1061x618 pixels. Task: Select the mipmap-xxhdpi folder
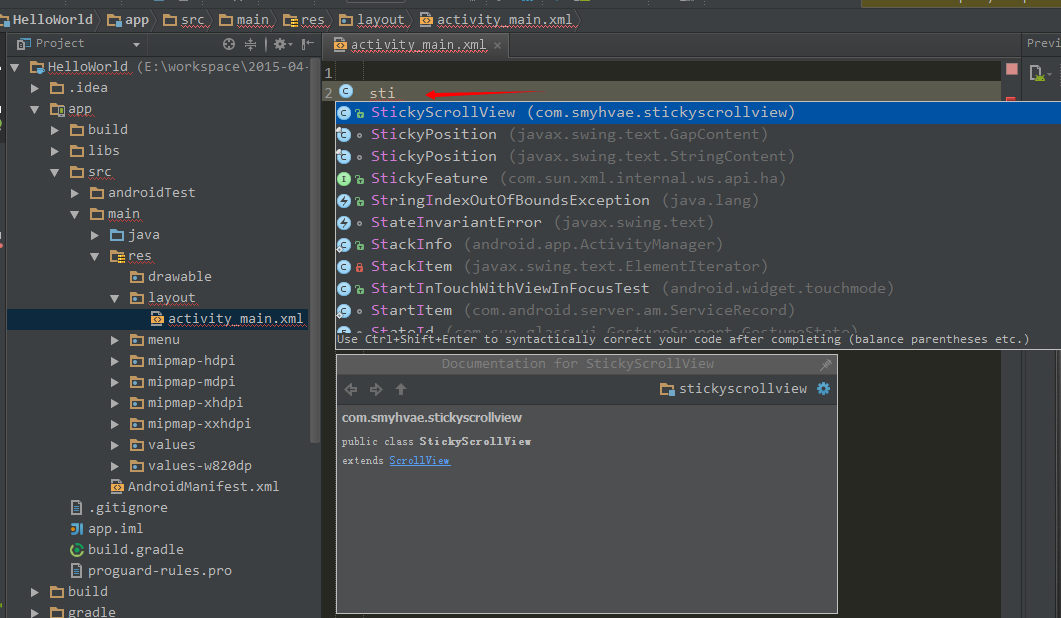[x=190, y=424]
